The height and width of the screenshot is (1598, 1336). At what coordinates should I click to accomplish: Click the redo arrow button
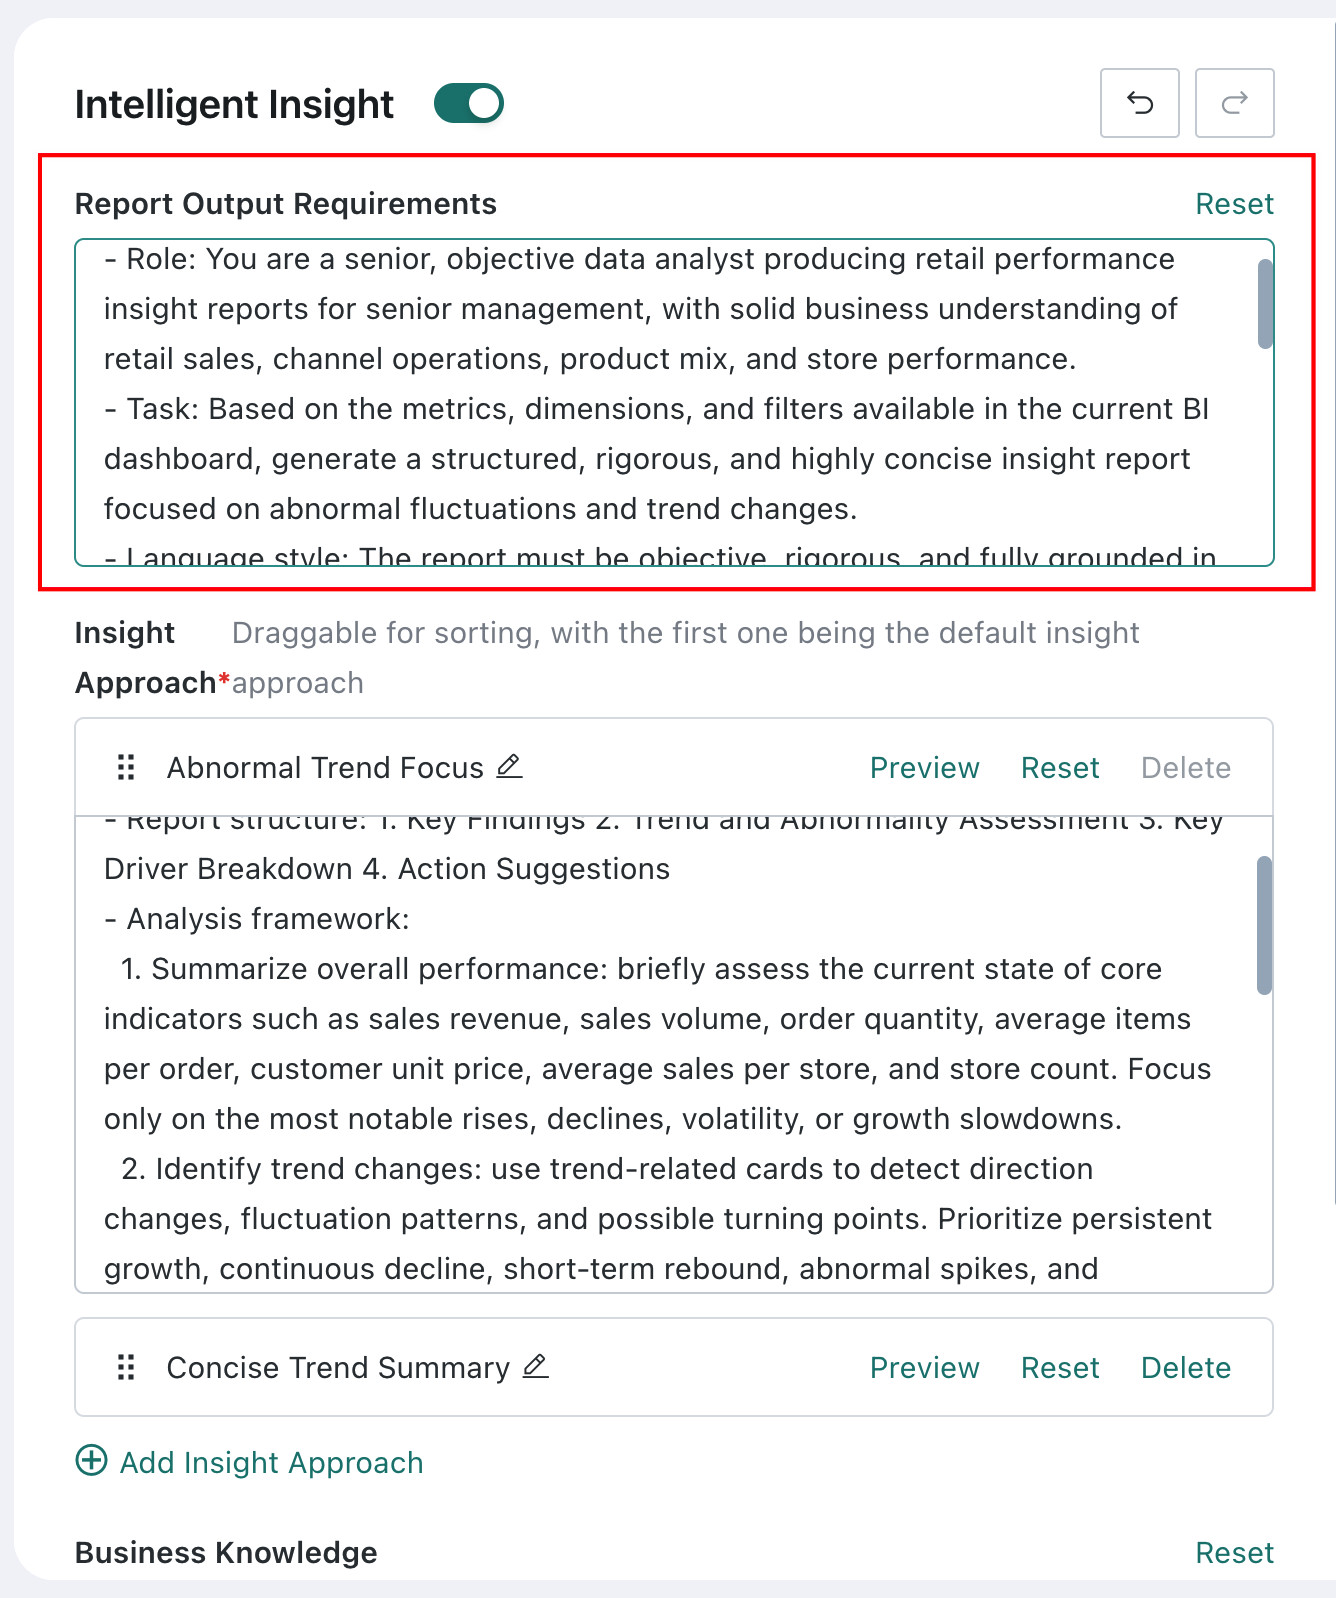coord(1235,103)
